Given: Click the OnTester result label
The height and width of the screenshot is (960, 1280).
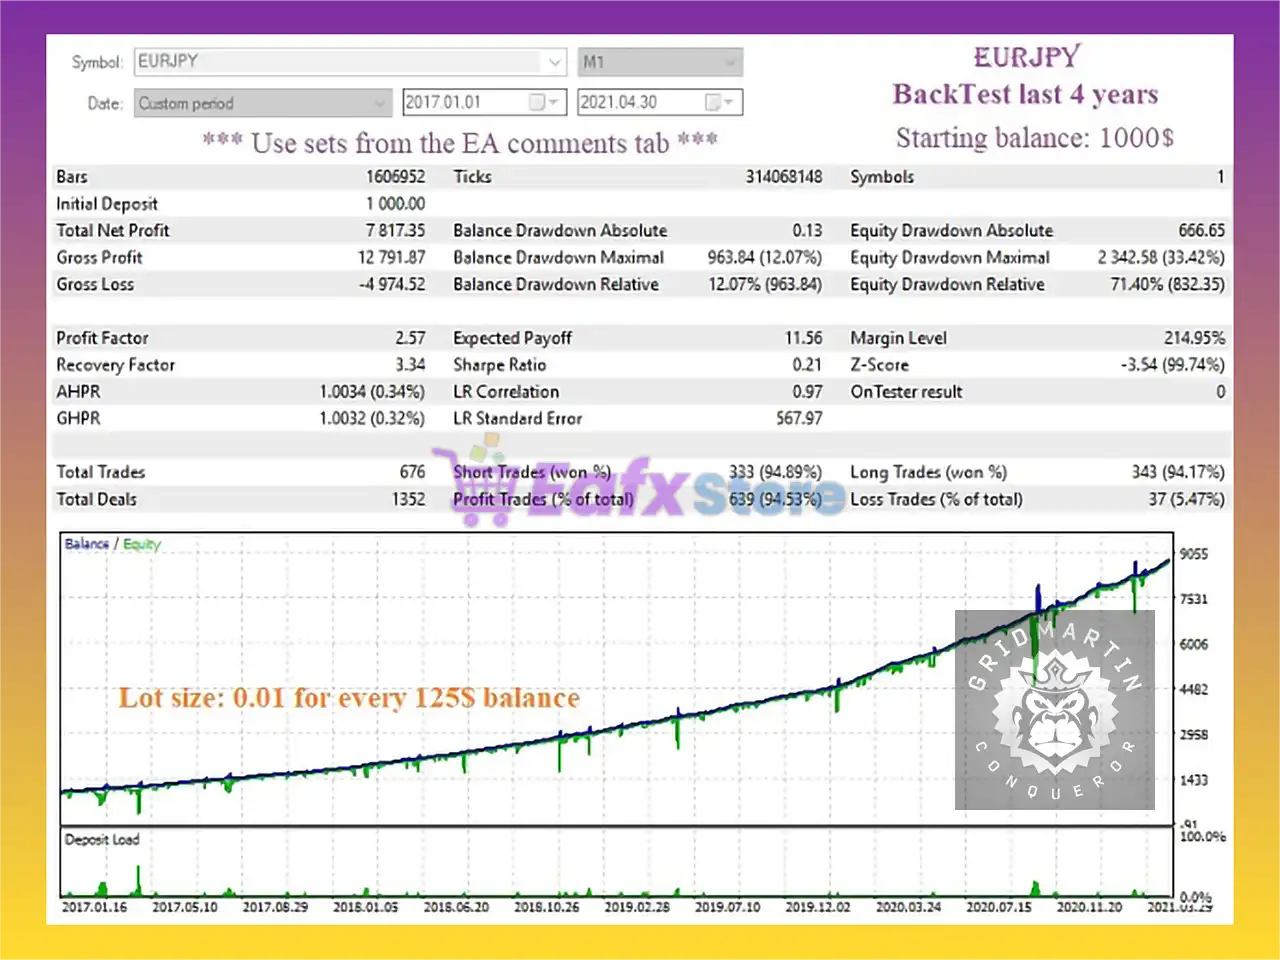Looking at the screenshot, I should (x=906, y=393).
